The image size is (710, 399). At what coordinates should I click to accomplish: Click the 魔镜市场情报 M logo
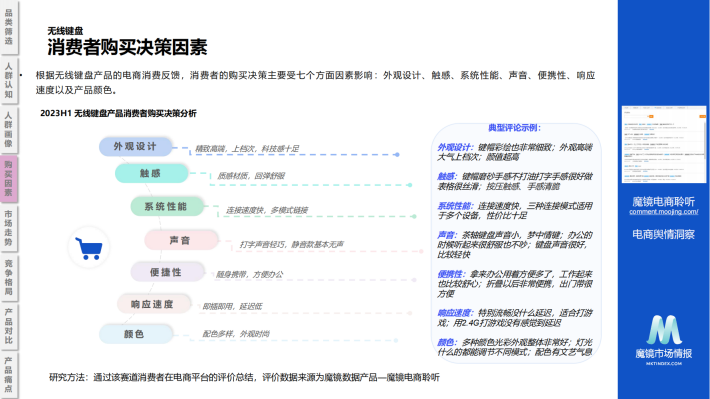tap(664, 330)
